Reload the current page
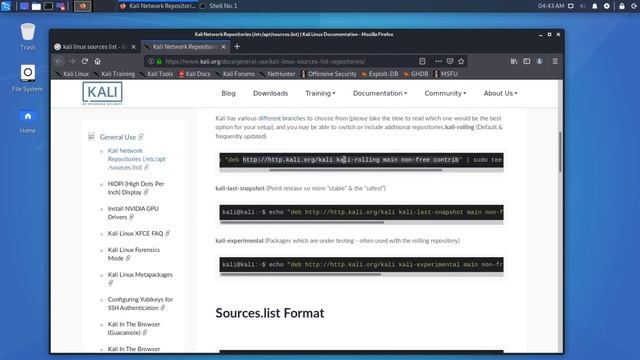Screen dimensions: 640x360 pyautogui.click(x=85, y=61)
